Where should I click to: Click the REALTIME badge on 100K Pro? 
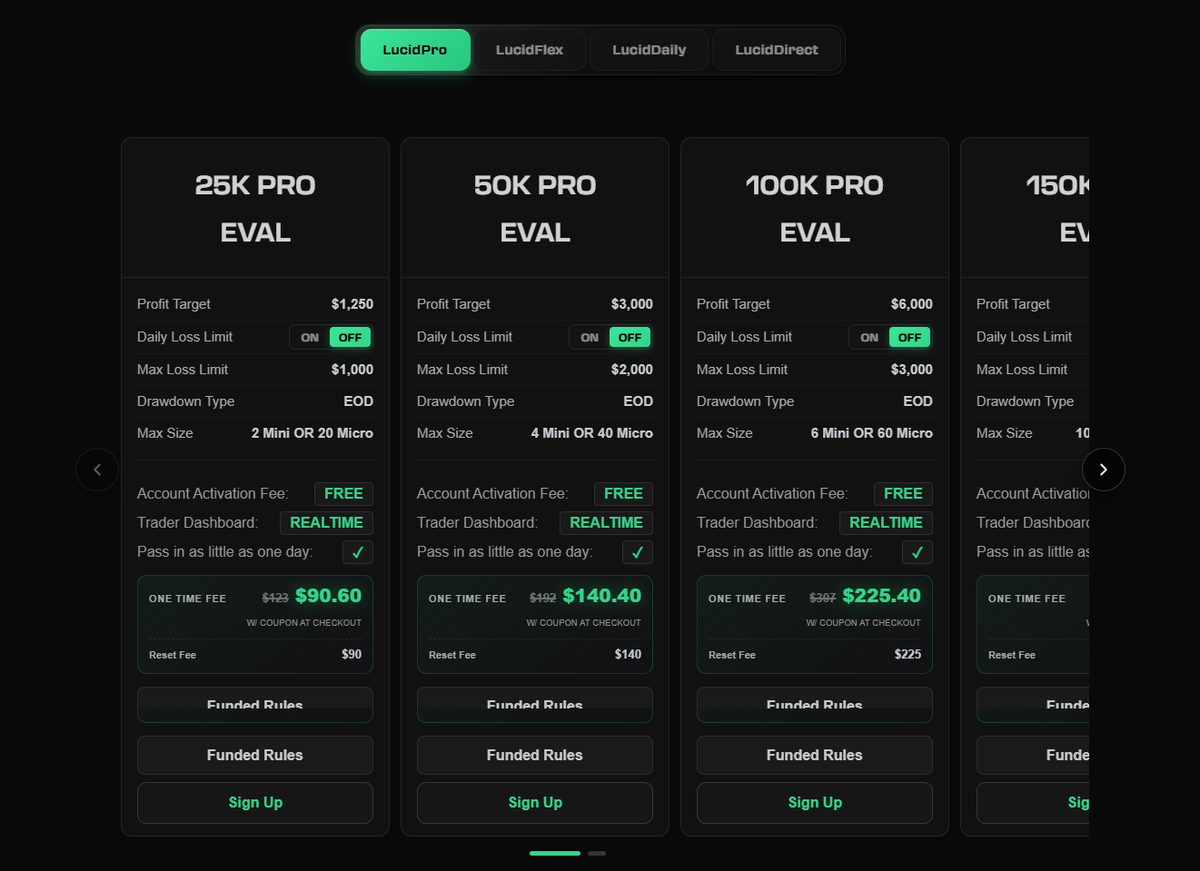click(x=886, y=523)
